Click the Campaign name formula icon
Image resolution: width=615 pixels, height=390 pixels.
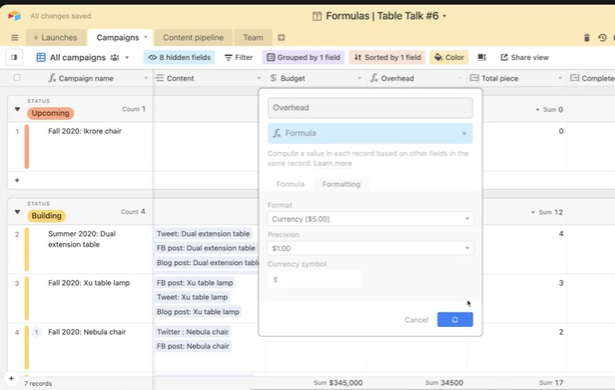tap(52, 78)
